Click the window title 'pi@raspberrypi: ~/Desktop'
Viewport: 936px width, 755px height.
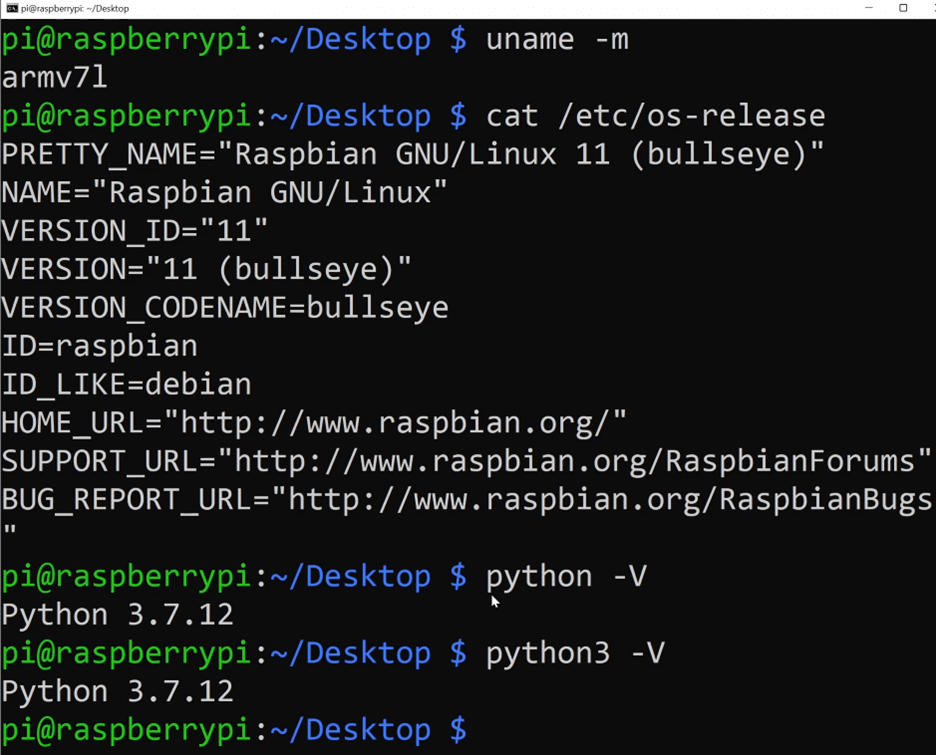pos(75,8)
